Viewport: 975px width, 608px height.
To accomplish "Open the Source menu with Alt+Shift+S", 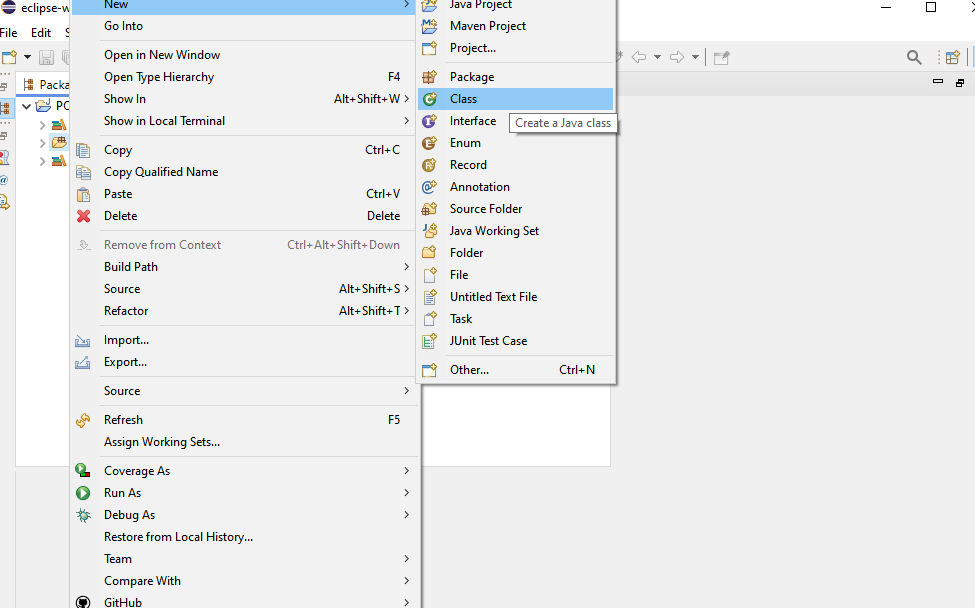I will pyautogui.click(x=245, y=289).
